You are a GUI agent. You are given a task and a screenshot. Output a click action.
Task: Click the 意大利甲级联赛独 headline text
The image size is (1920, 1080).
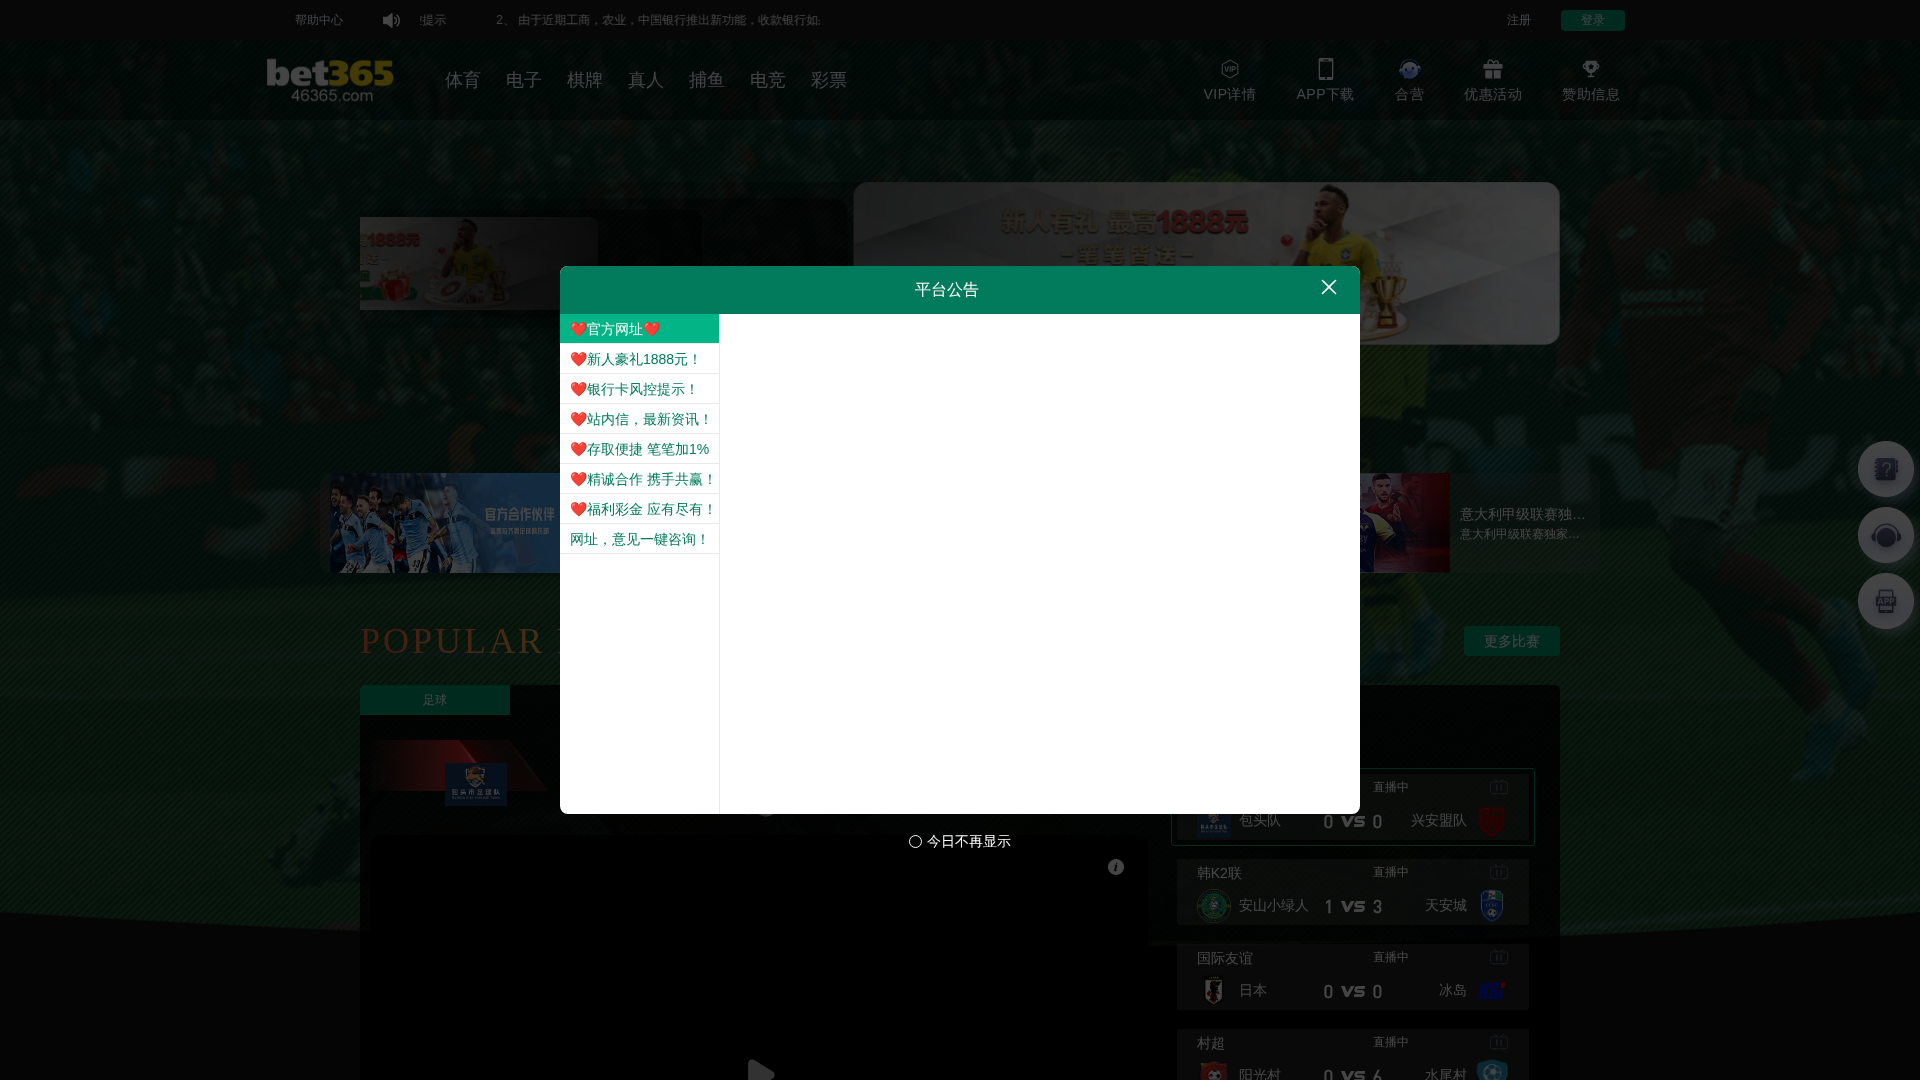click(x=1522, y=514)
